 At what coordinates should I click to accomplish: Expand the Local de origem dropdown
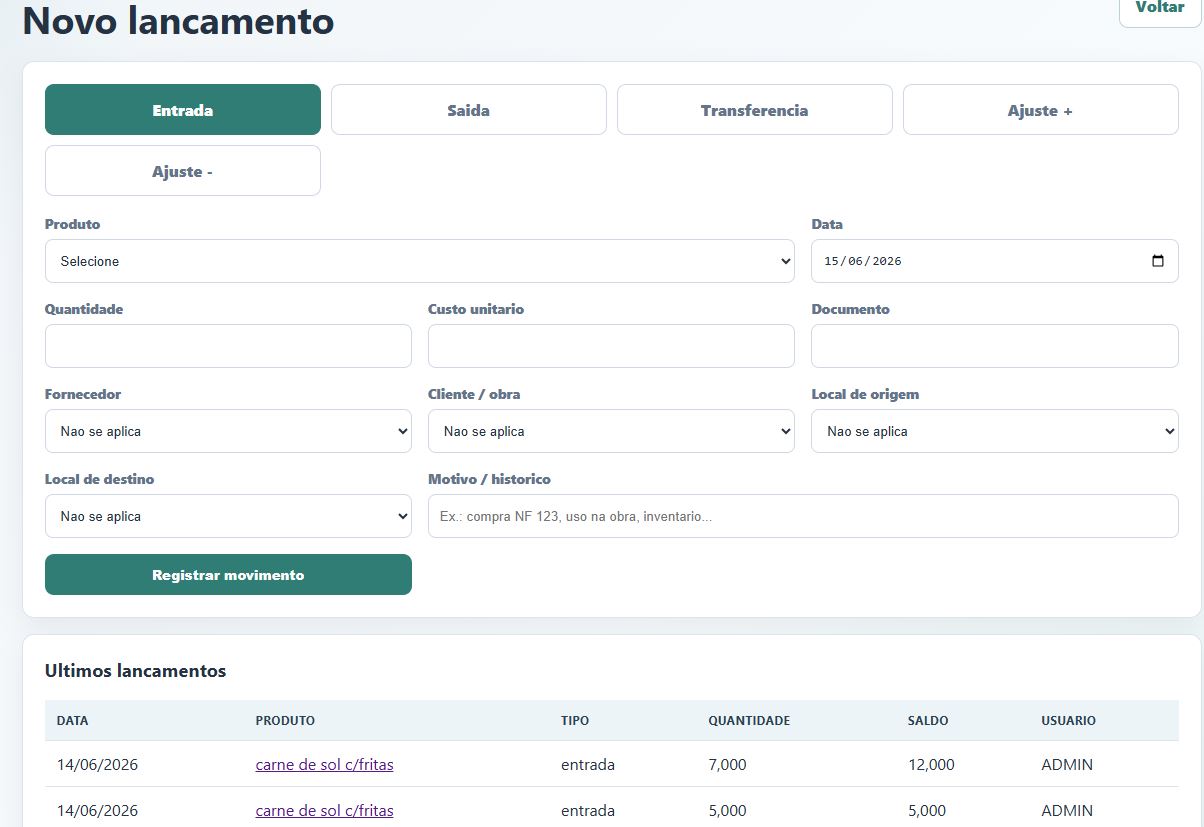click(x=995, y=431)
